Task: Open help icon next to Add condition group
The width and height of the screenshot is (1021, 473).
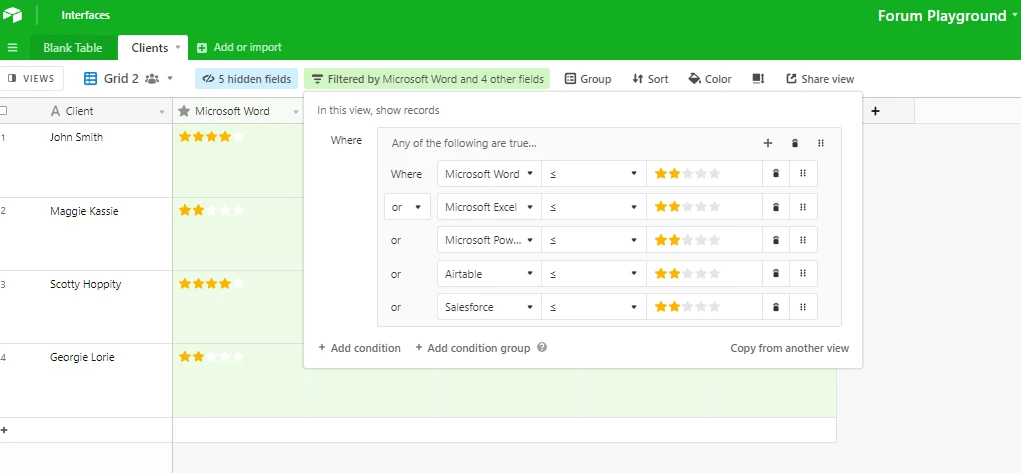Action: pos(542,347)
